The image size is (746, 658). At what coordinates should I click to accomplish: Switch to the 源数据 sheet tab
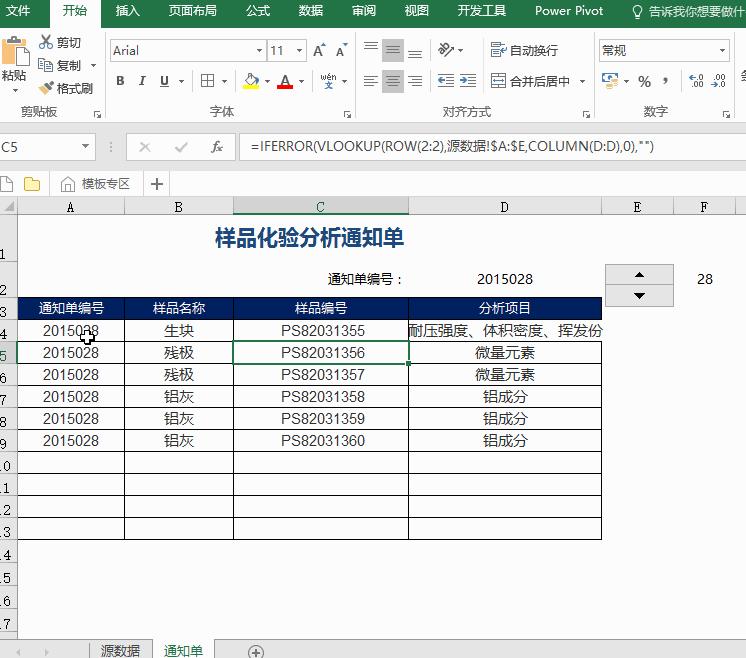click(x=120, y=650)
